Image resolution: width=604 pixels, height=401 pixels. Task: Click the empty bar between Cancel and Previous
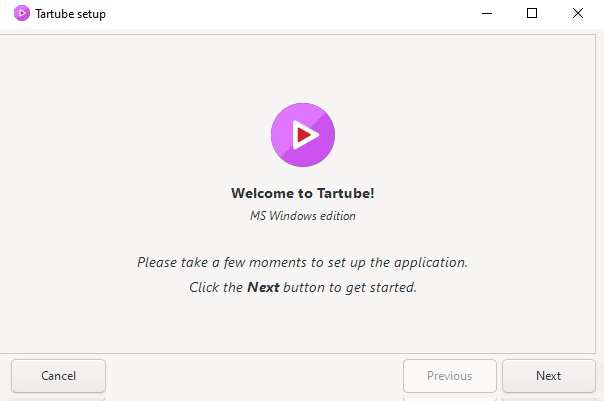[254, 376]
